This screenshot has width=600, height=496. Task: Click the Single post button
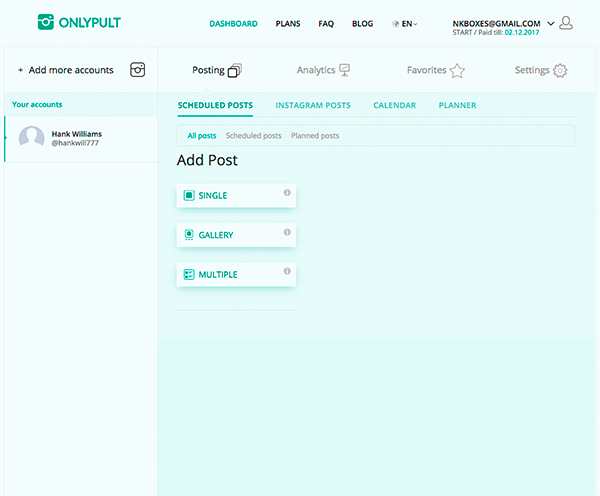coord(236,196)
